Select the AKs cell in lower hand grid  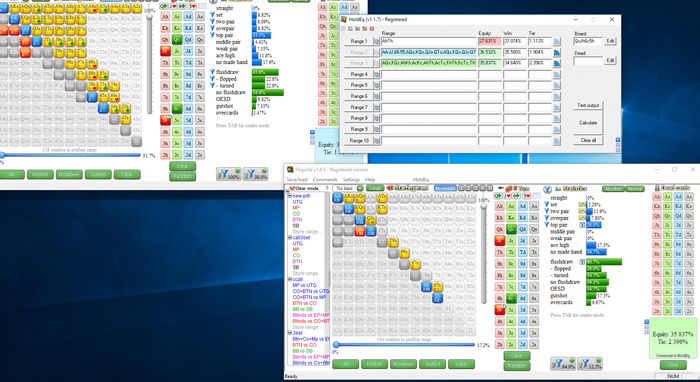click(349, 198)
